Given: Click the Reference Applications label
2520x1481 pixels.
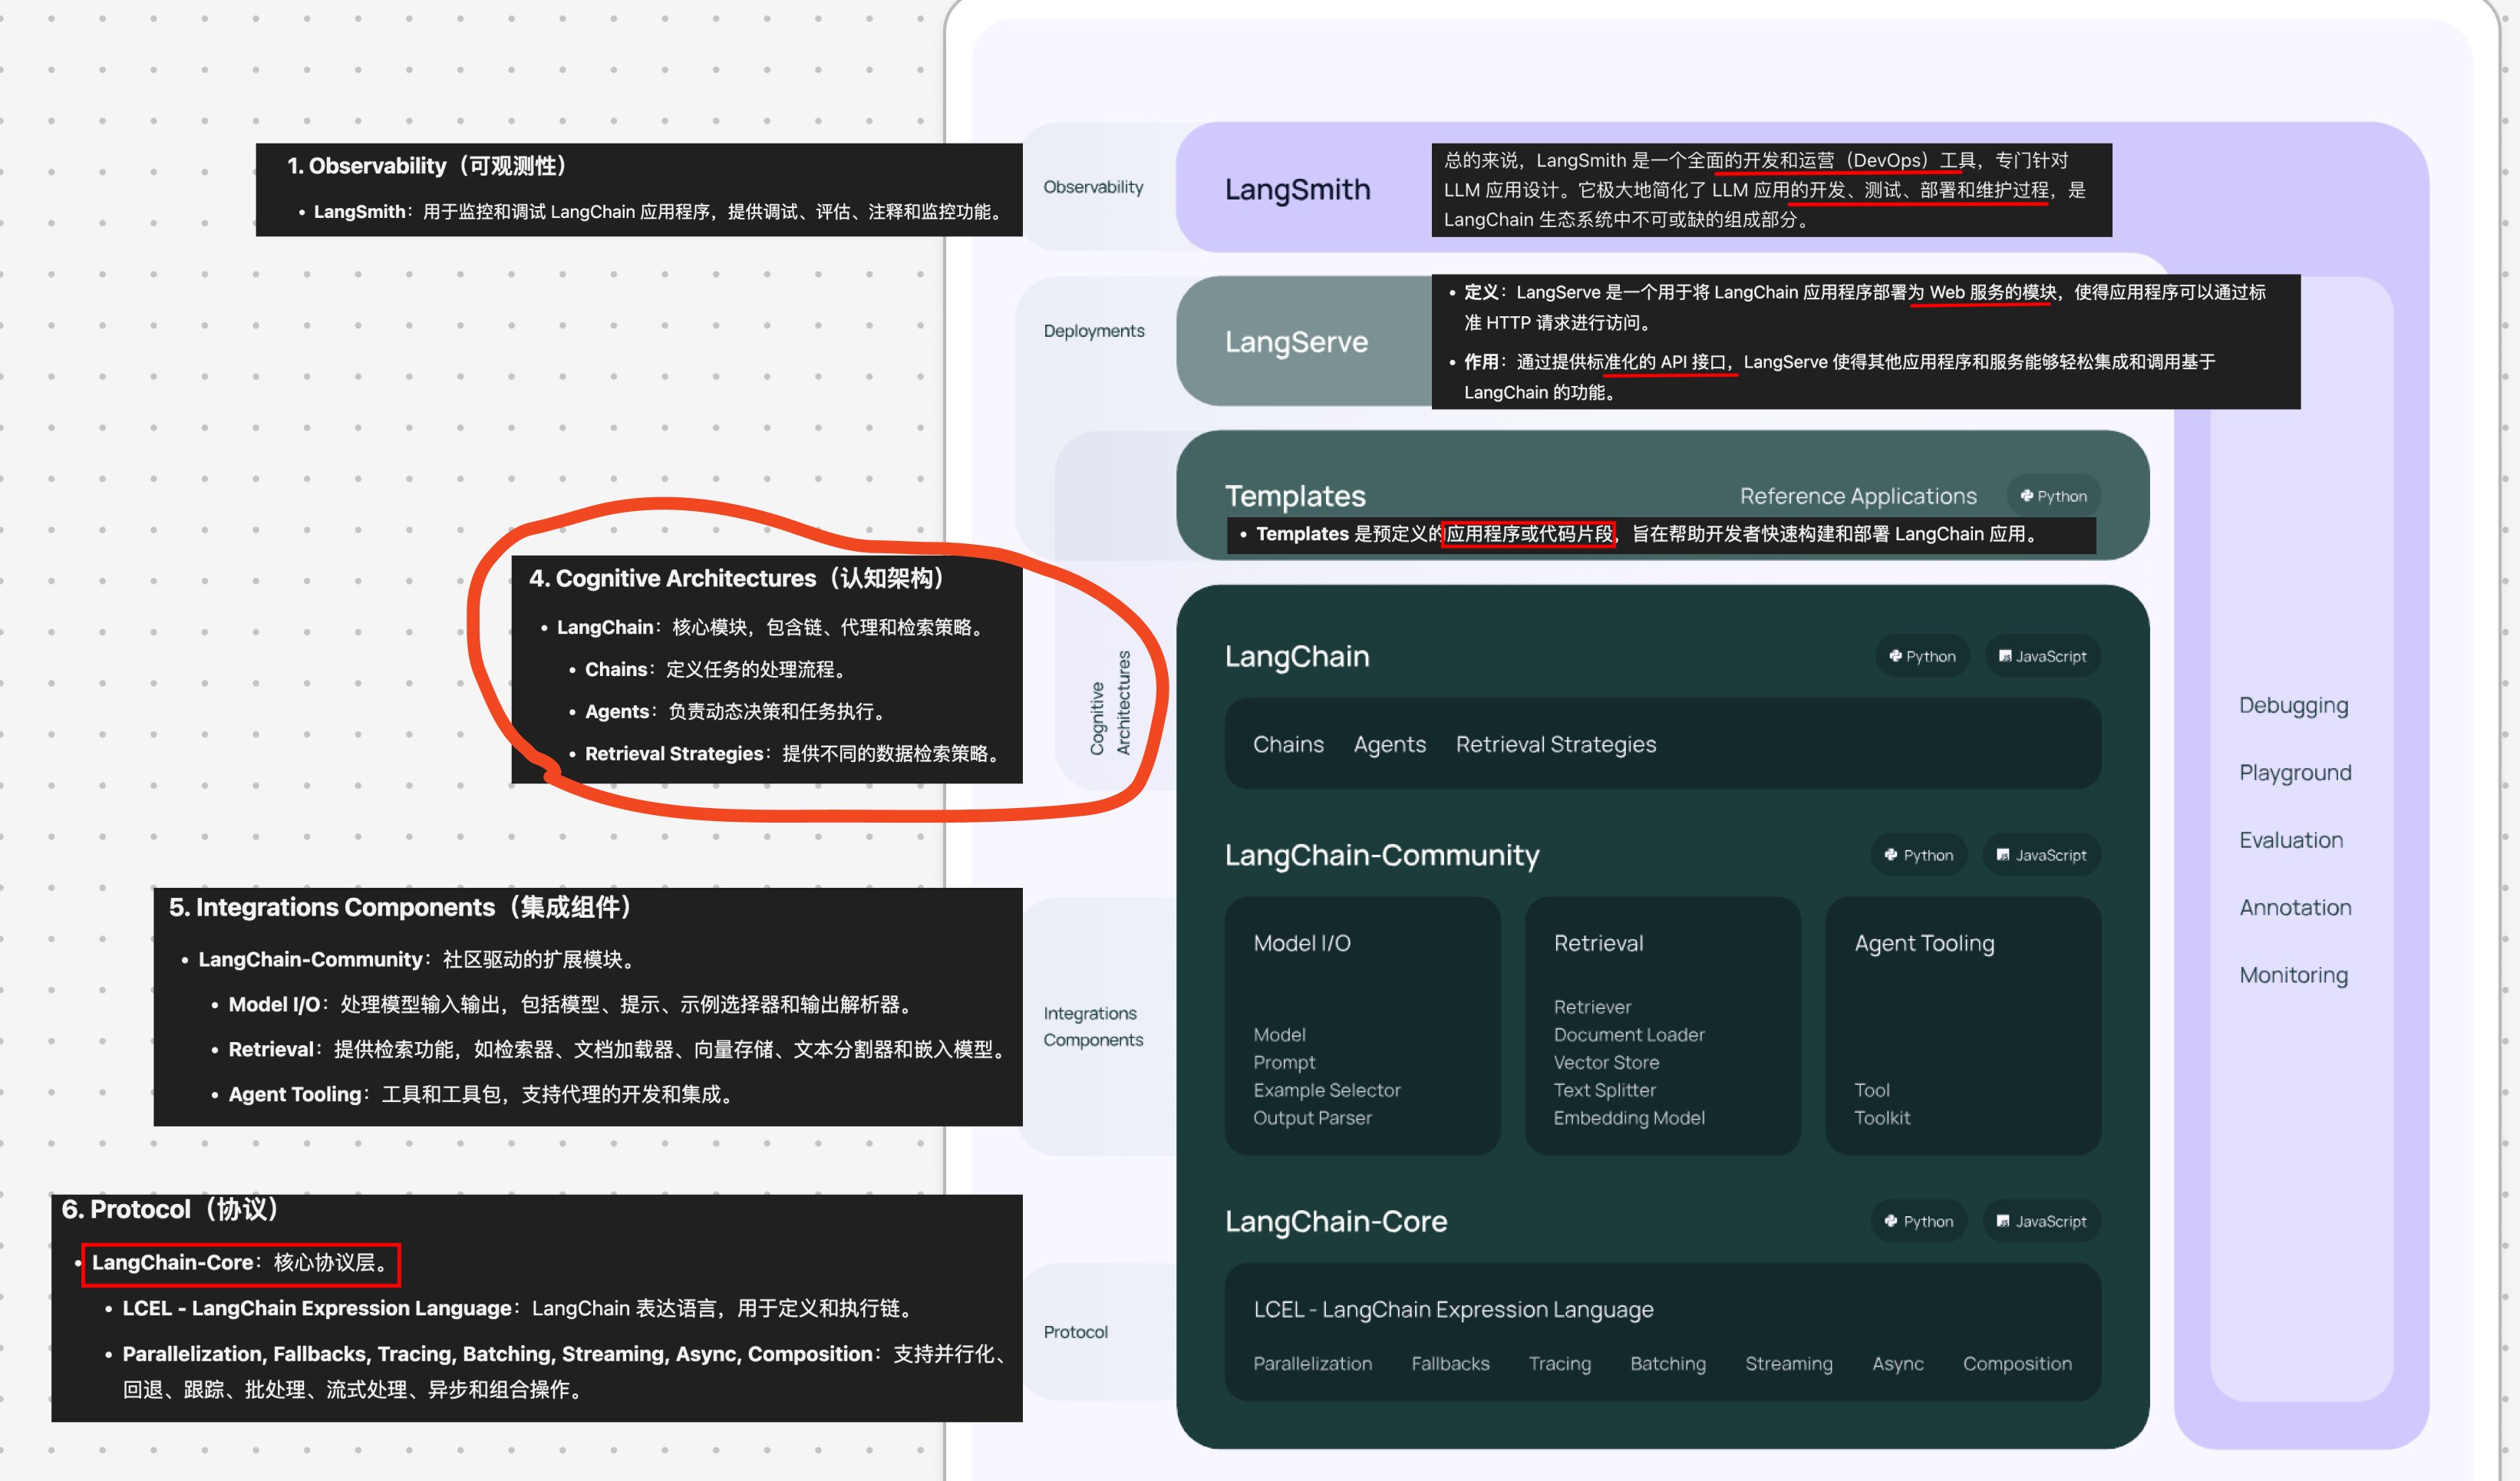Looking at the screenshot, I should pyautogui.click(x=1858, y=496).
